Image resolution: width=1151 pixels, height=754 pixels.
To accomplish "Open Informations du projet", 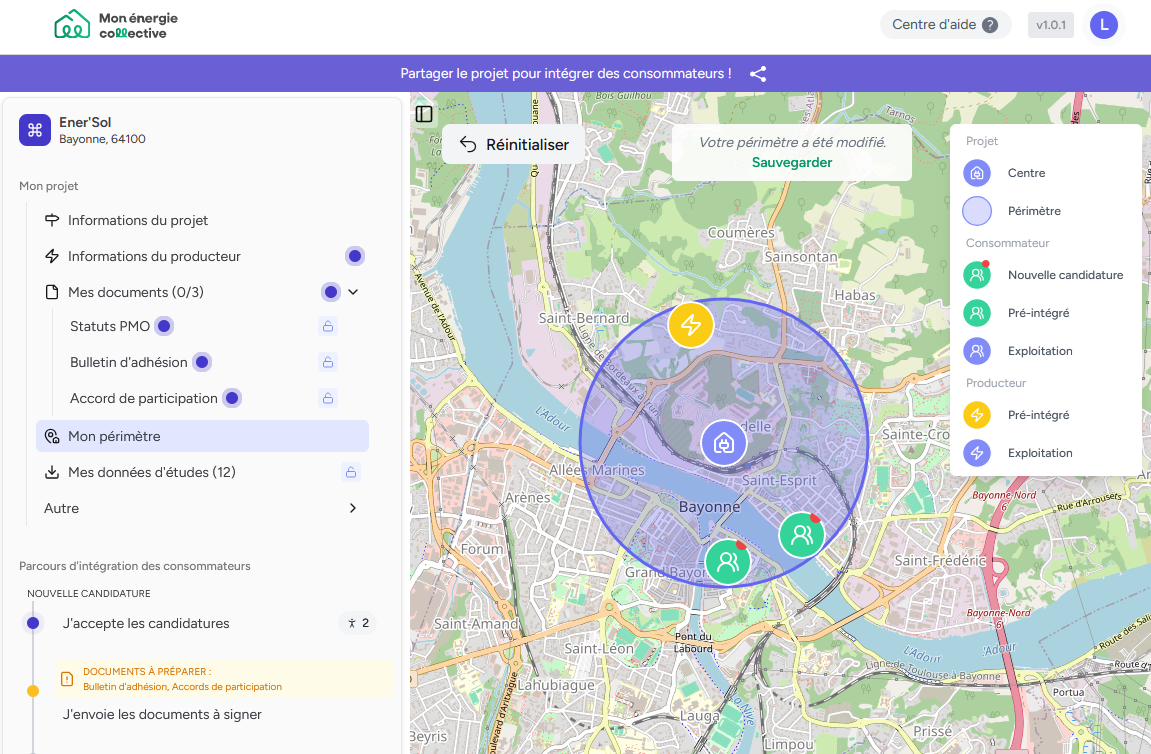I will [x=138, y=220].
